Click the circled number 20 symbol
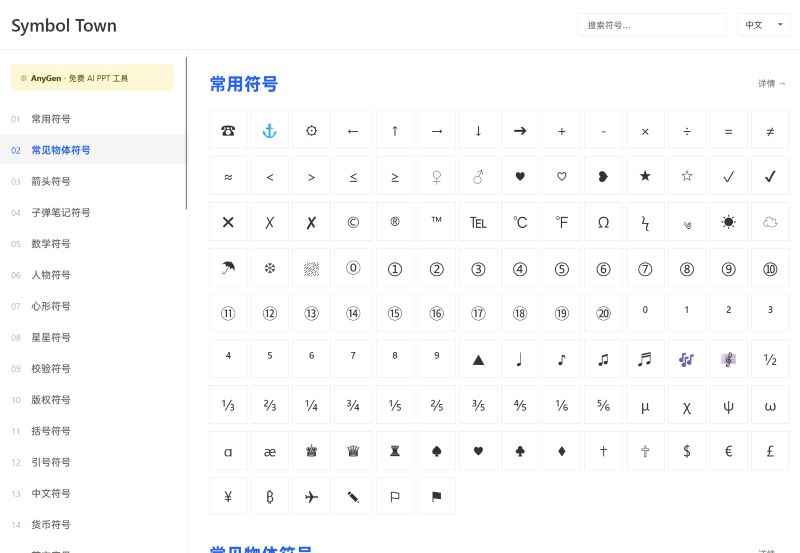This screenshot has width=800, height=553. point(603,313)
